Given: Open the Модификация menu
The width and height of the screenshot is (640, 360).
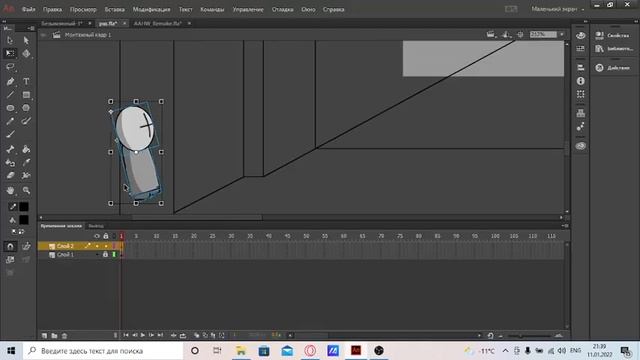Looking at the screenshot, I should (151, 9).
